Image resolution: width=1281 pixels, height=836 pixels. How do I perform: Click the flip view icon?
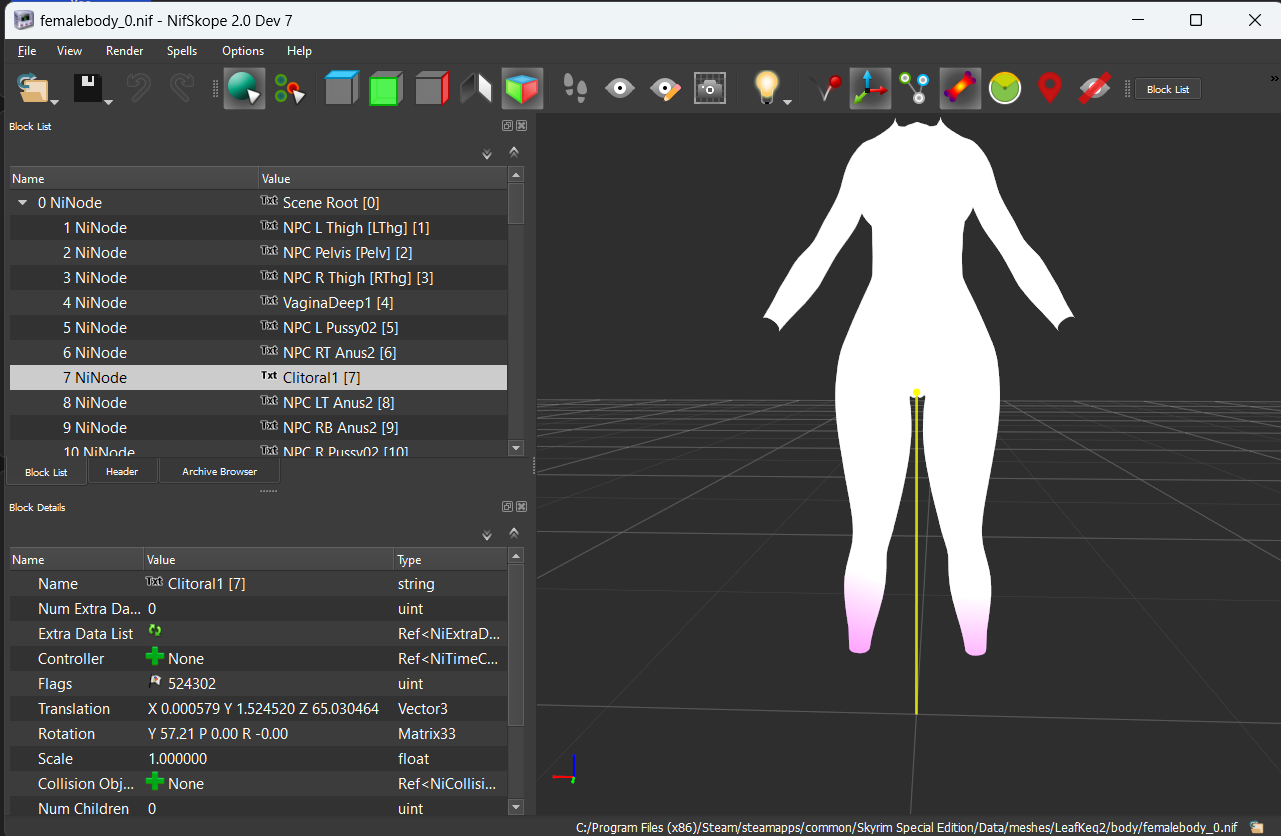[476, 89]
